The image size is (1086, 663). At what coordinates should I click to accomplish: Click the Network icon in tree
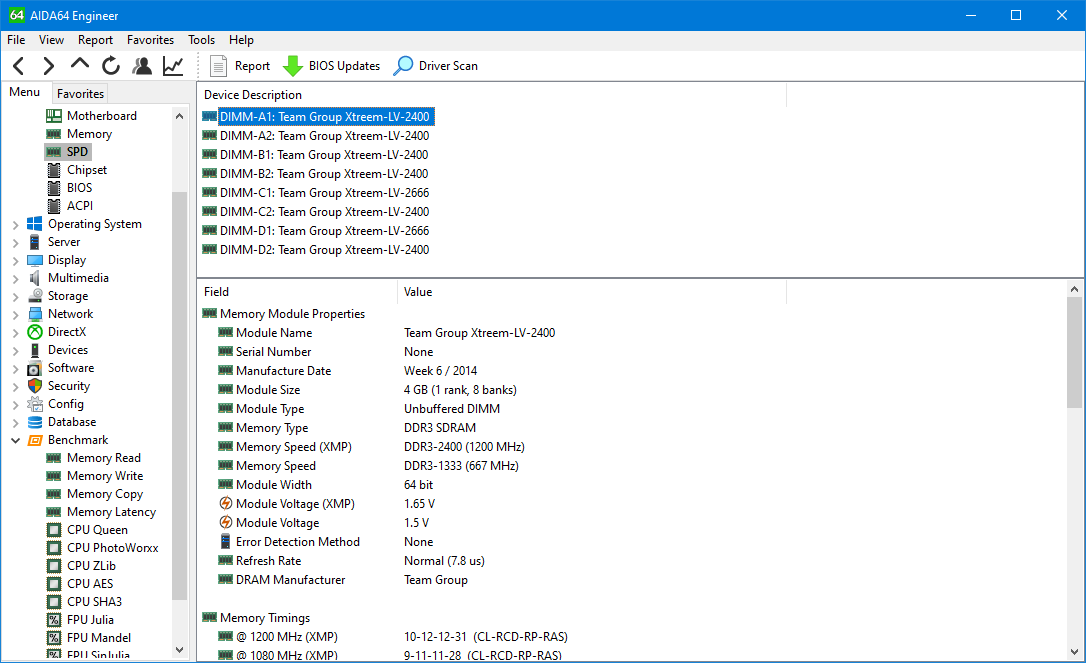click(x=35, y=314)
